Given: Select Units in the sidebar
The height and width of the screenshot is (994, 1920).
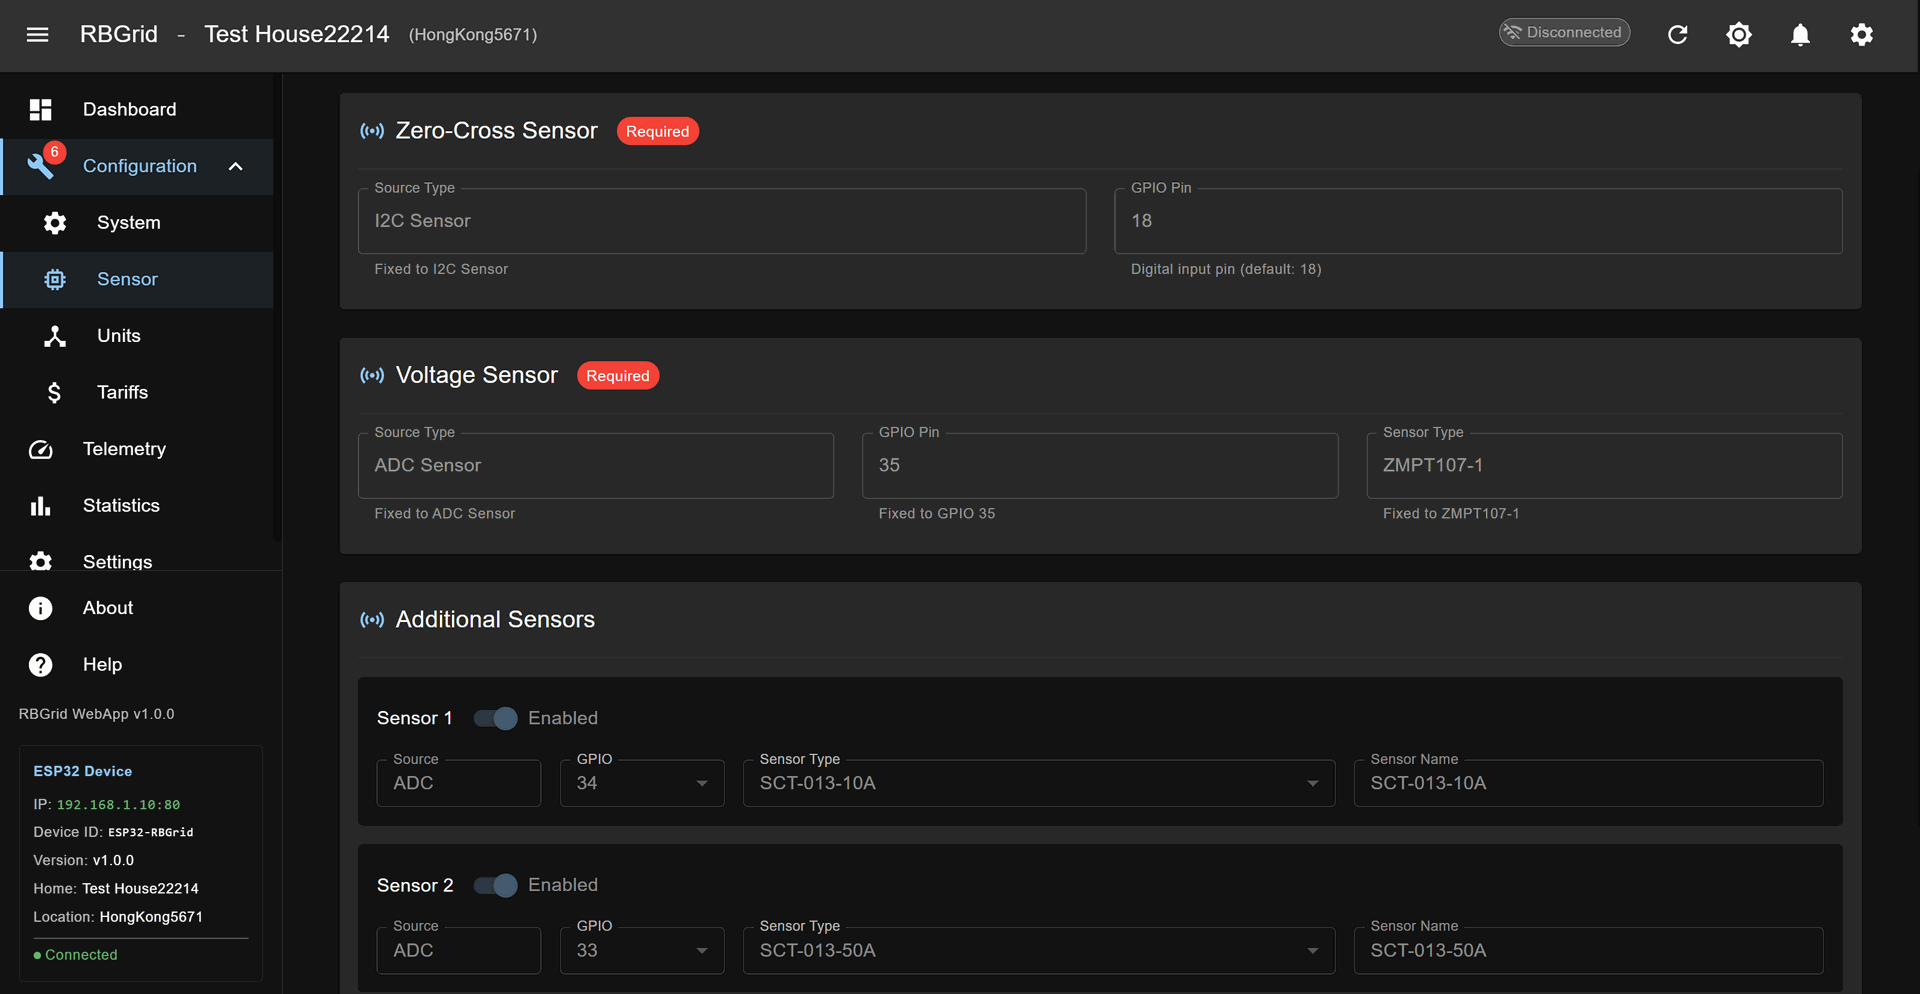Looking at the screenshot, I should click(x=118, y=336).
